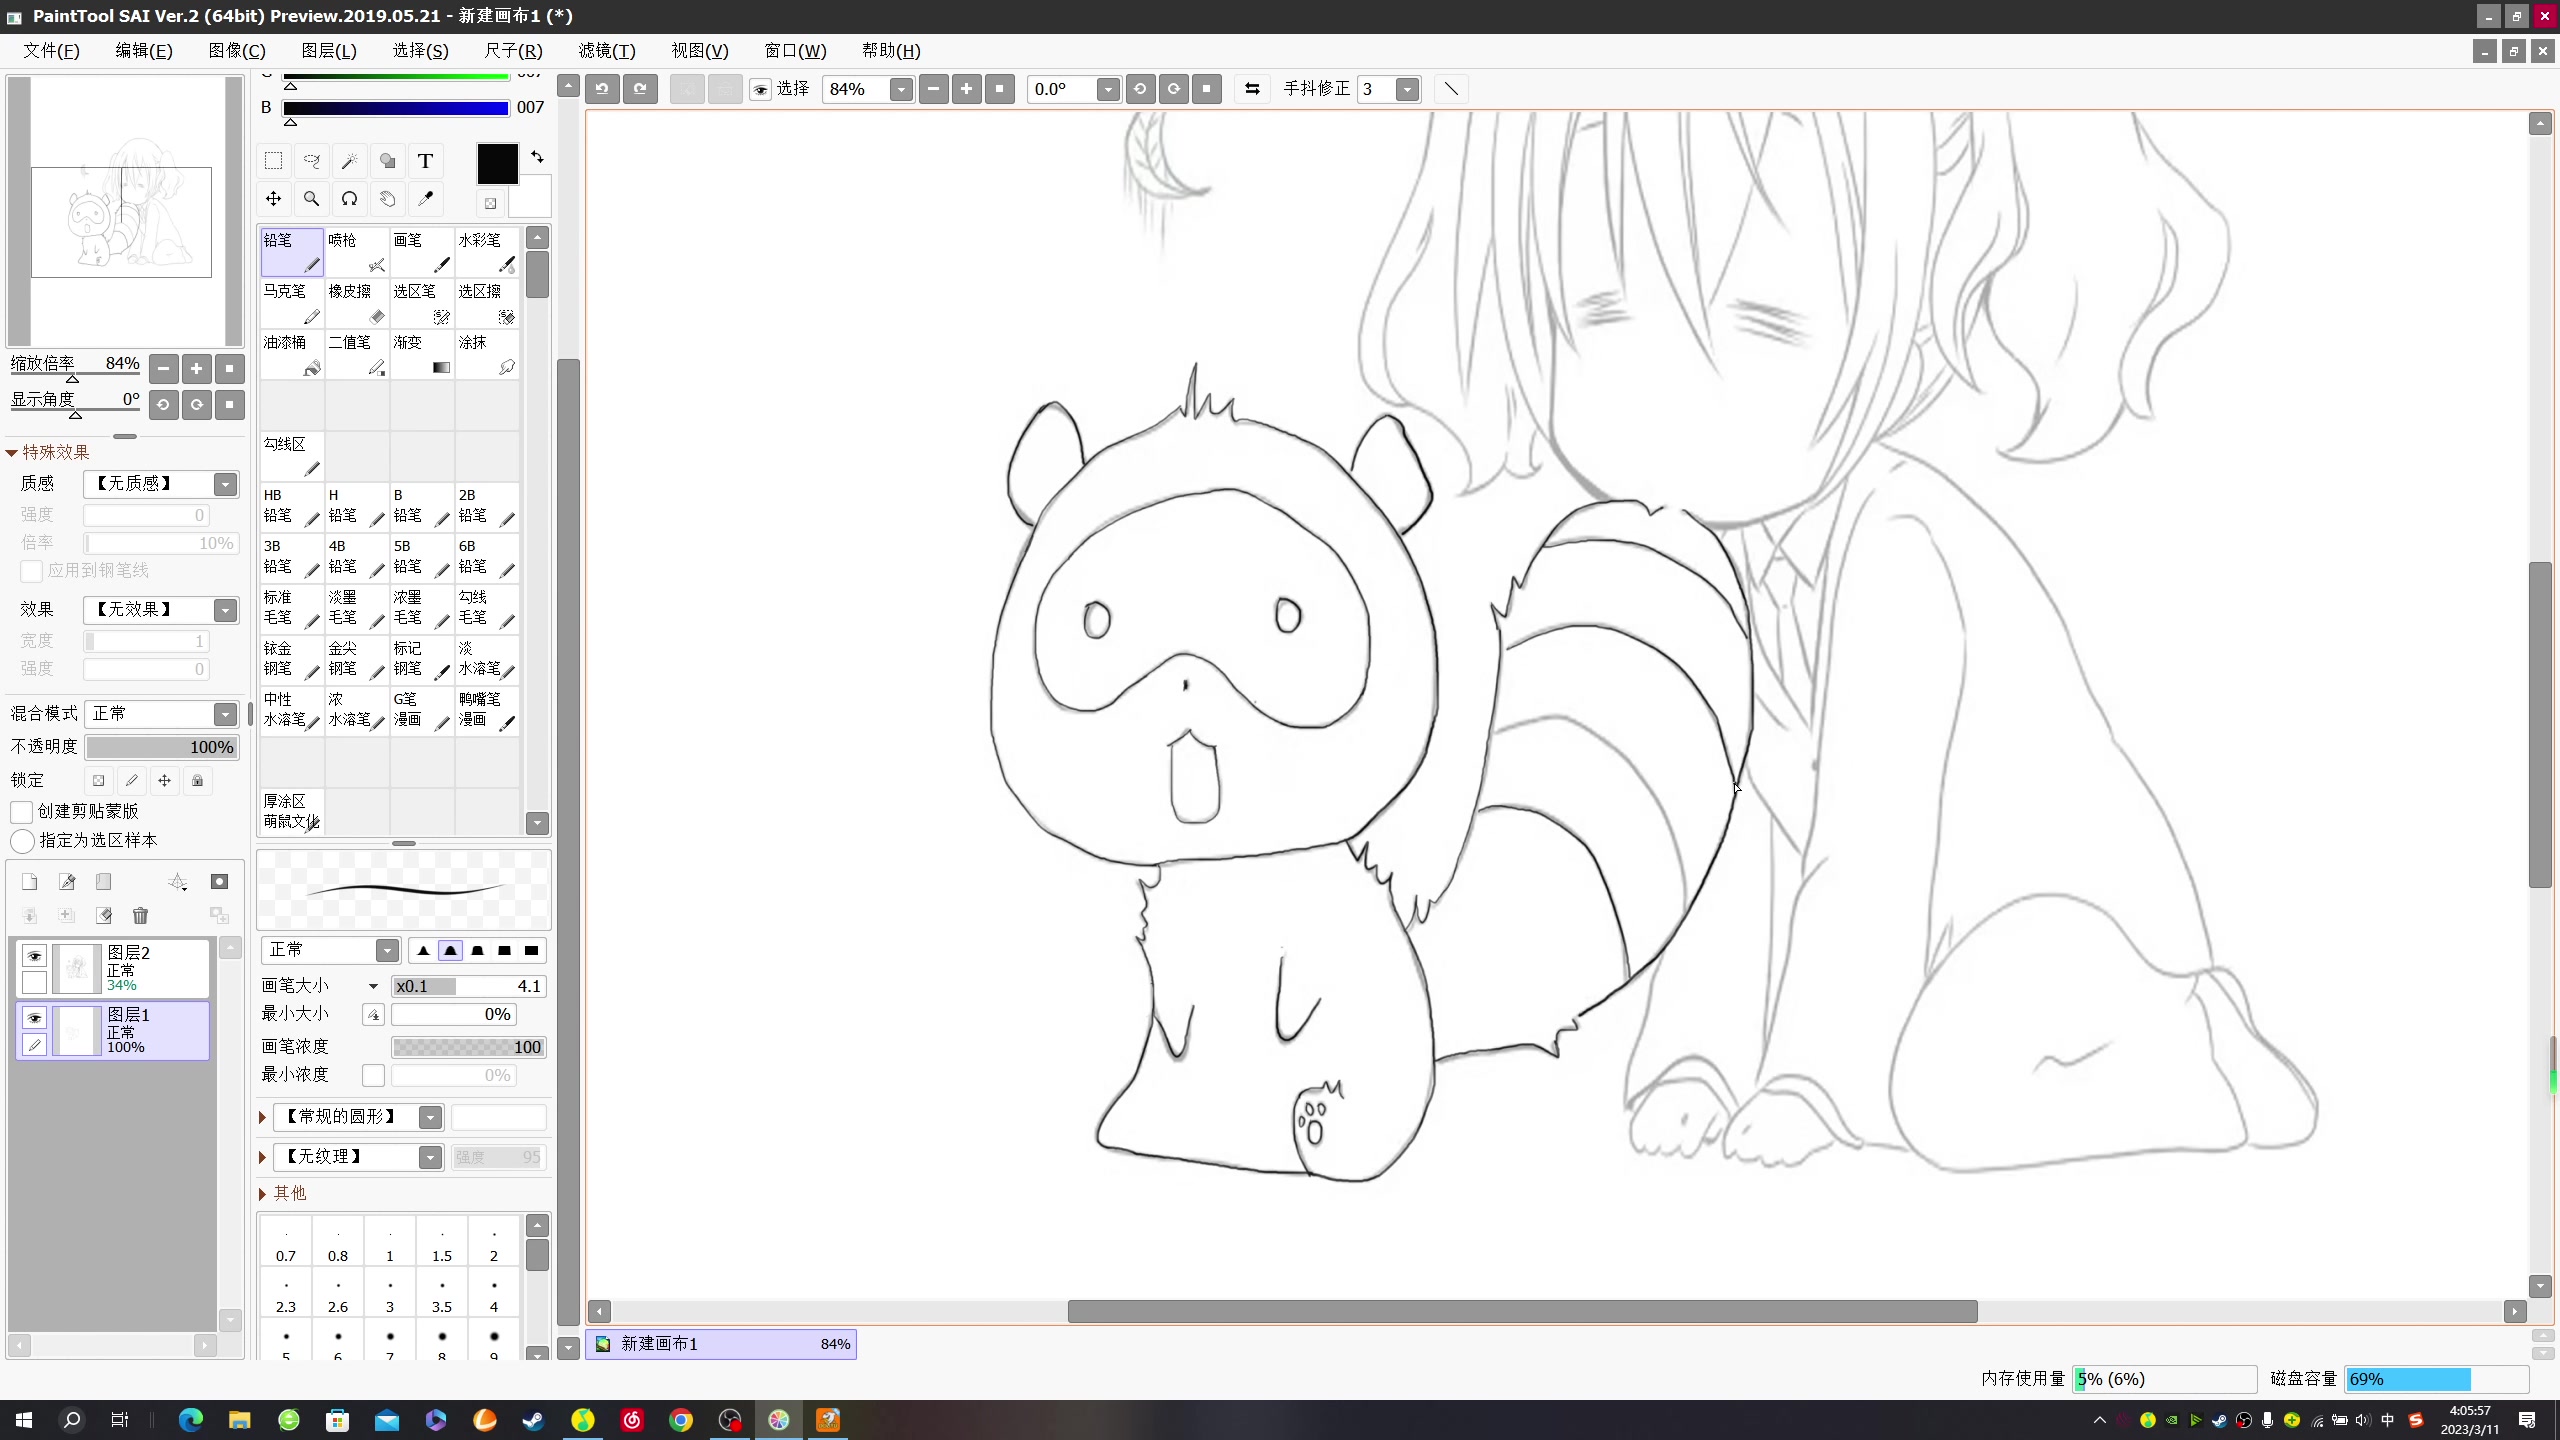The image size is (2560, 1440).
Task: Open the zoom percentage dropdown showing 84%
Action: pyautogui.click(x=901, y=89)
